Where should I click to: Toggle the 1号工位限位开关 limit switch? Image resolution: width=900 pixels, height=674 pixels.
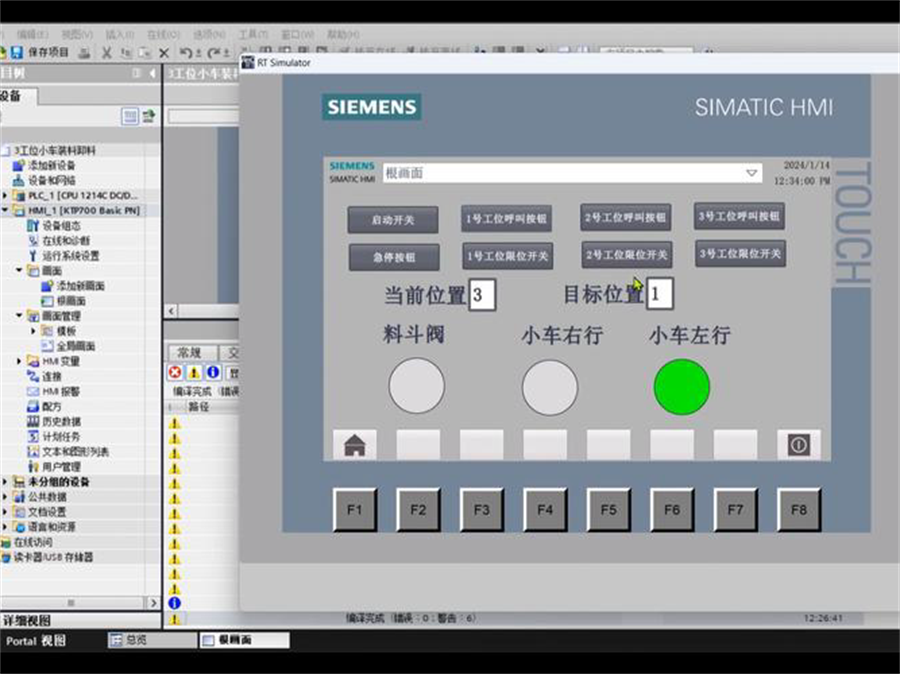pos(507,256)
